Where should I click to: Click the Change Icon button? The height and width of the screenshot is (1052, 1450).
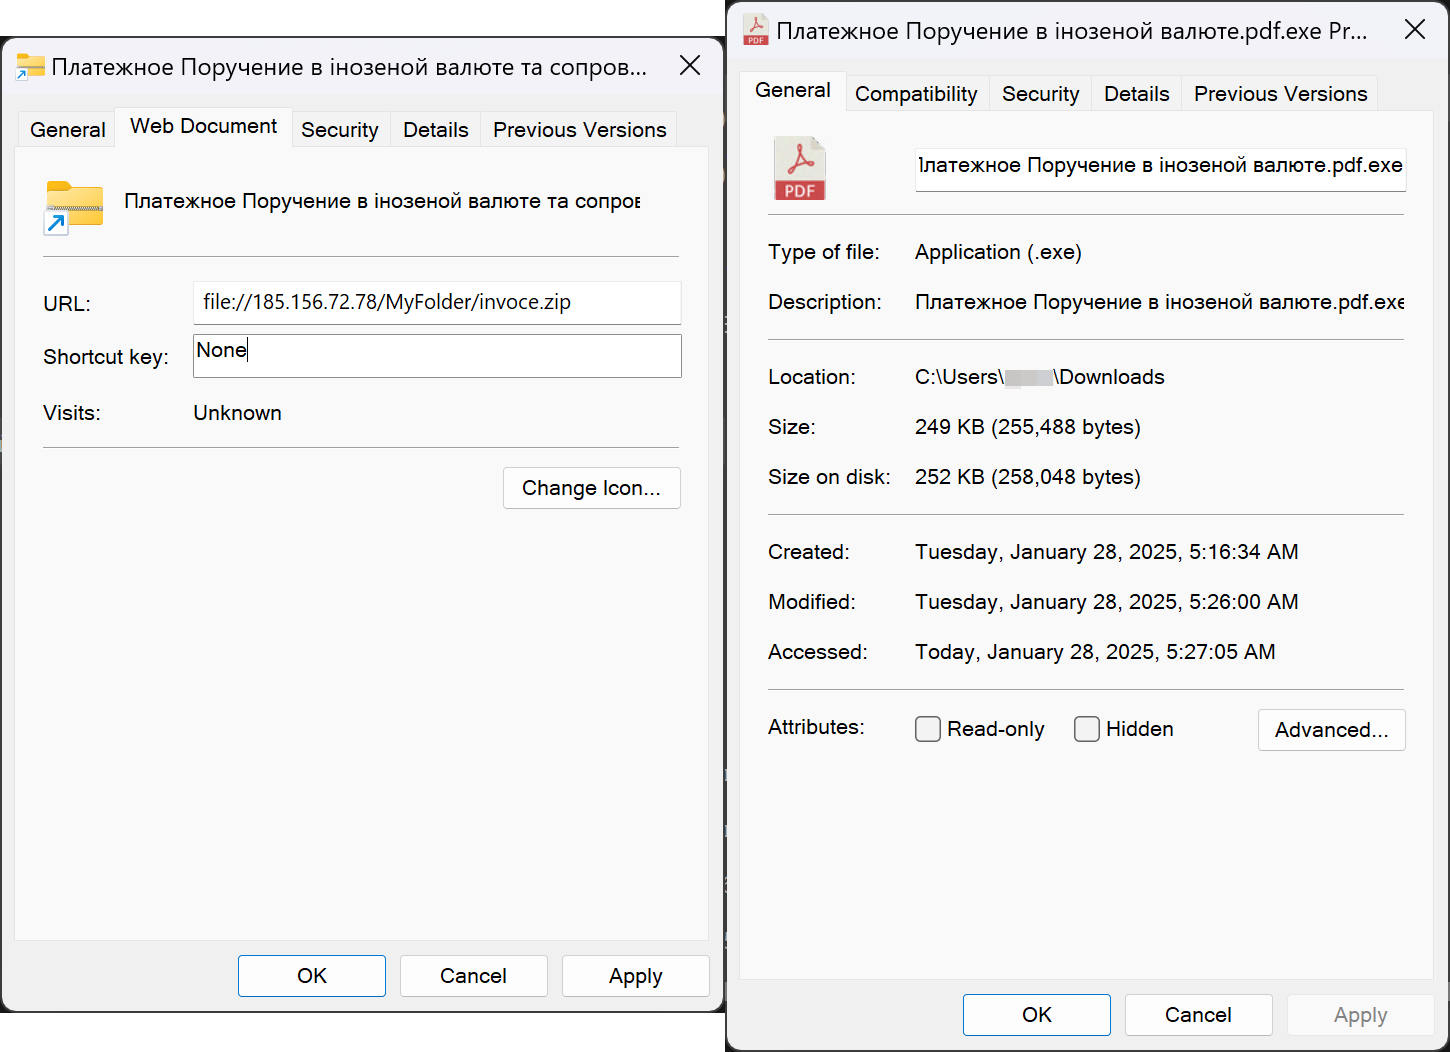point(592,488)
